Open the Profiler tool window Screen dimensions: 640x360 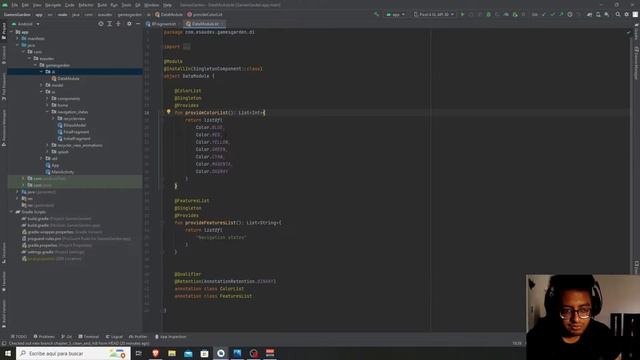pos(138,337)
